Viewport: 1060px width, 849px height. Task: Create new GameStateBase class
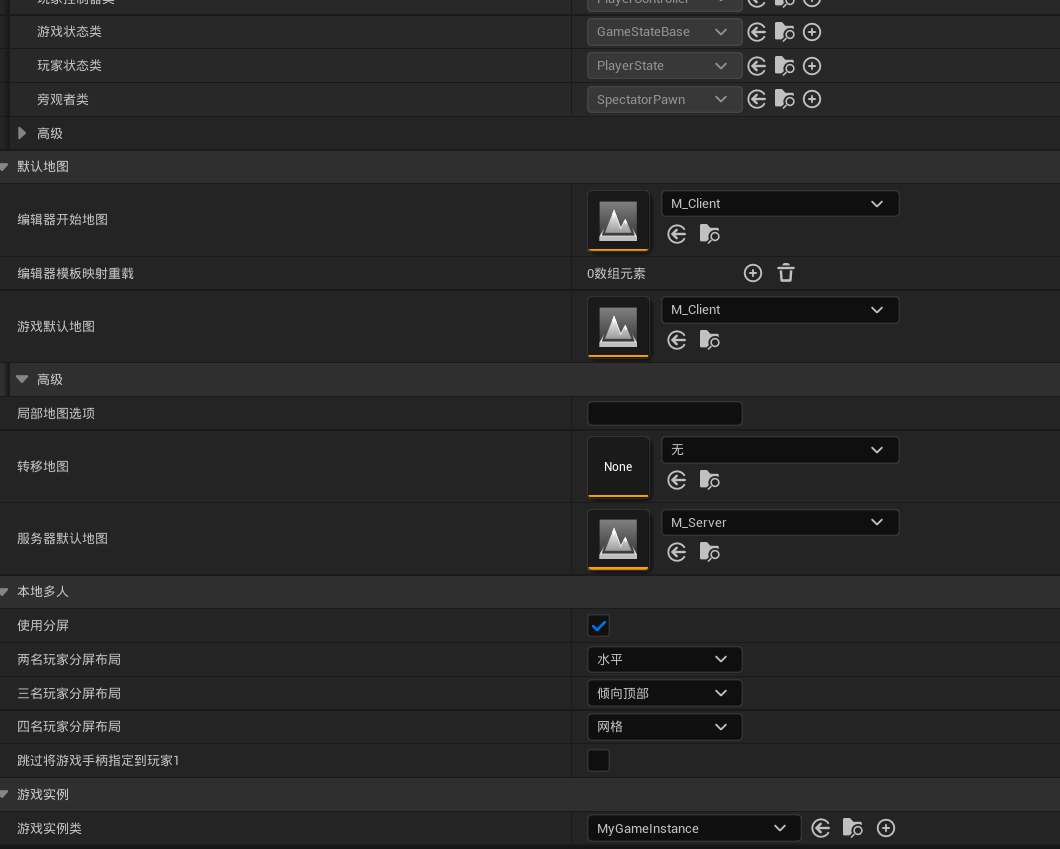pos(812,31)
